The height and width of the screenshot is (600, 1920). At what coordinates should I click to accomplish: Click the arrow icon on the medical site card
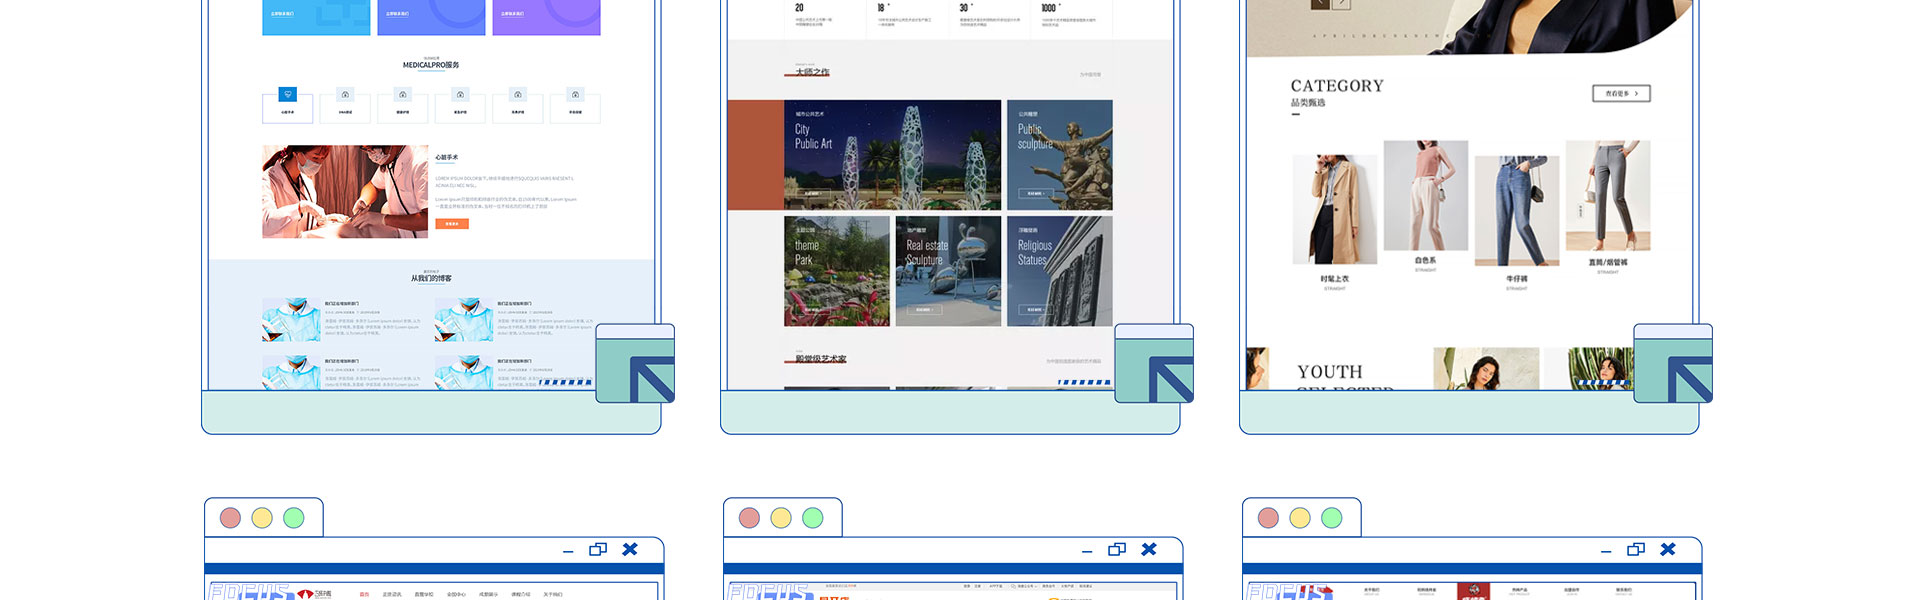[635, 364]
